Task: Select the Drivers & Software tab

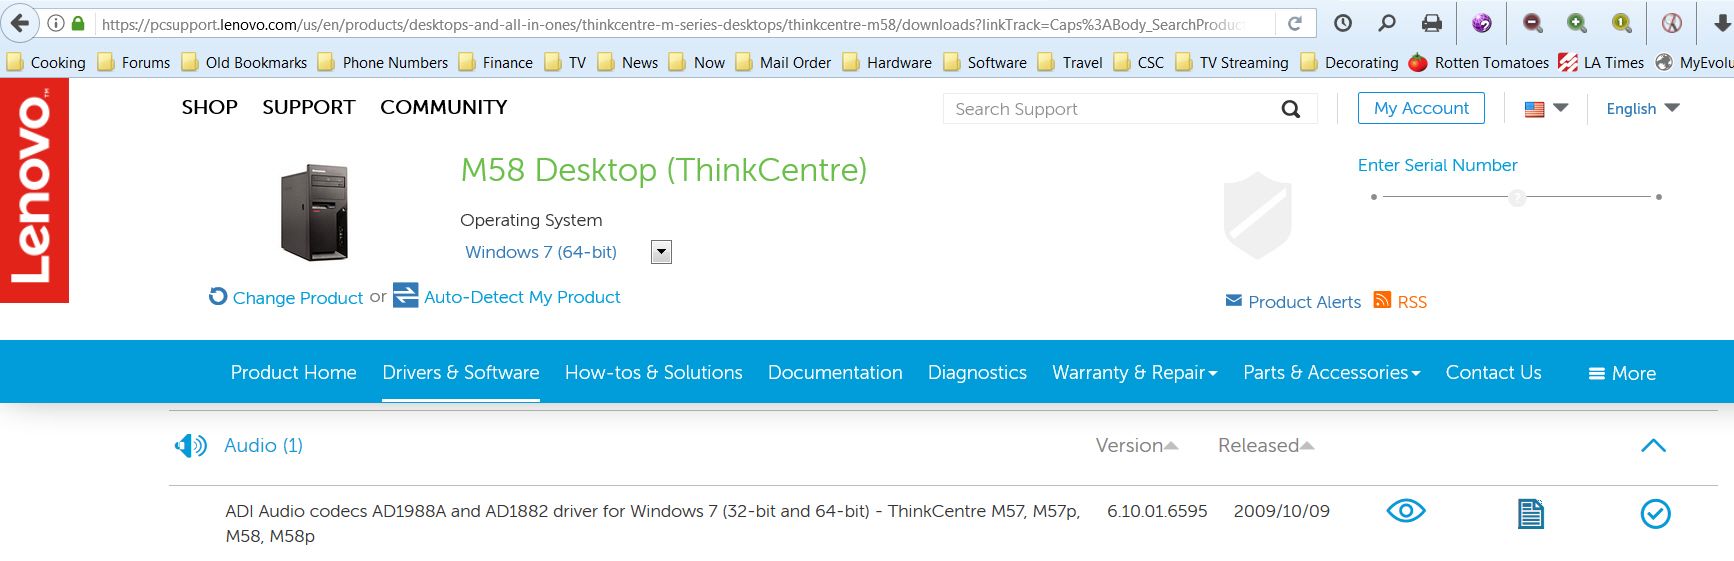Action: pyautogui.click(x=461, y=372)
